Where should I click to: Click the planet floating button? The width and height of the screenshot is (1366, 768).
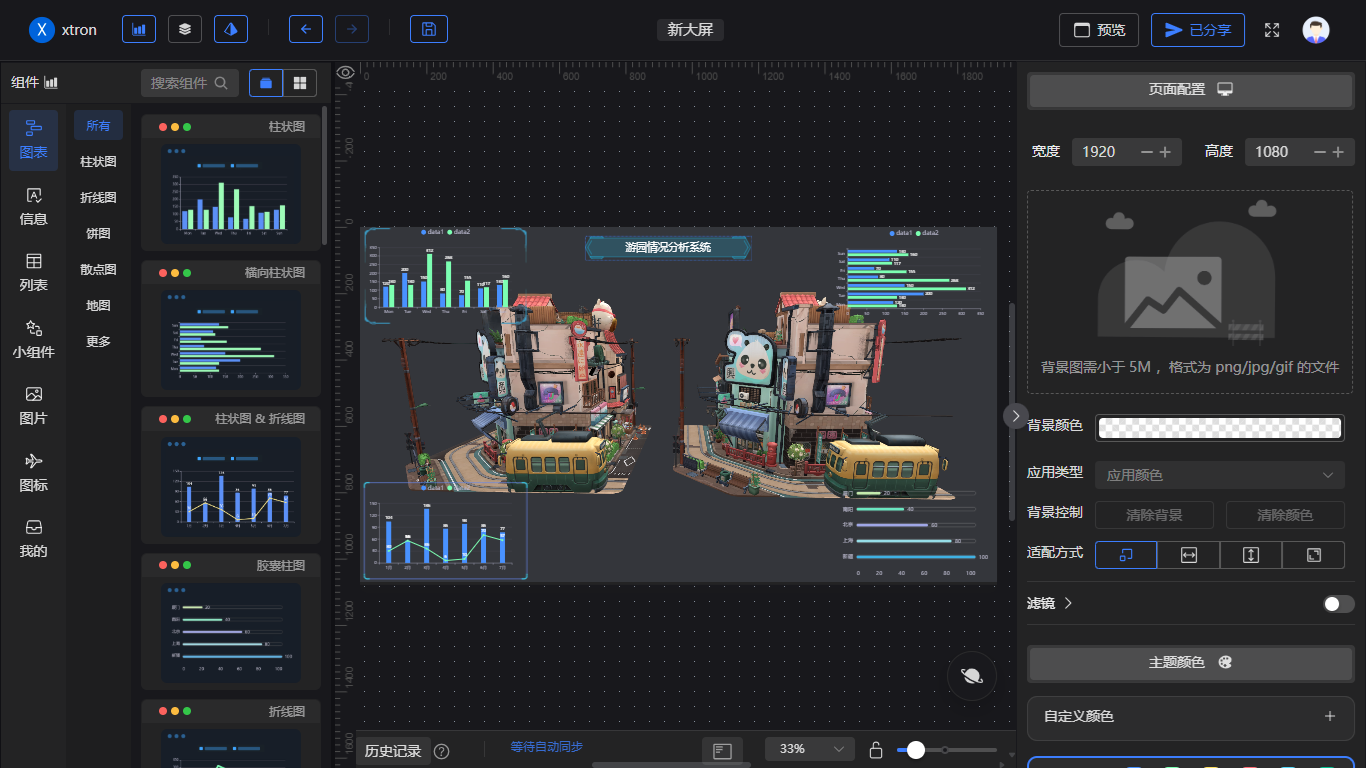pyautogui.click(x=972, y=676)
